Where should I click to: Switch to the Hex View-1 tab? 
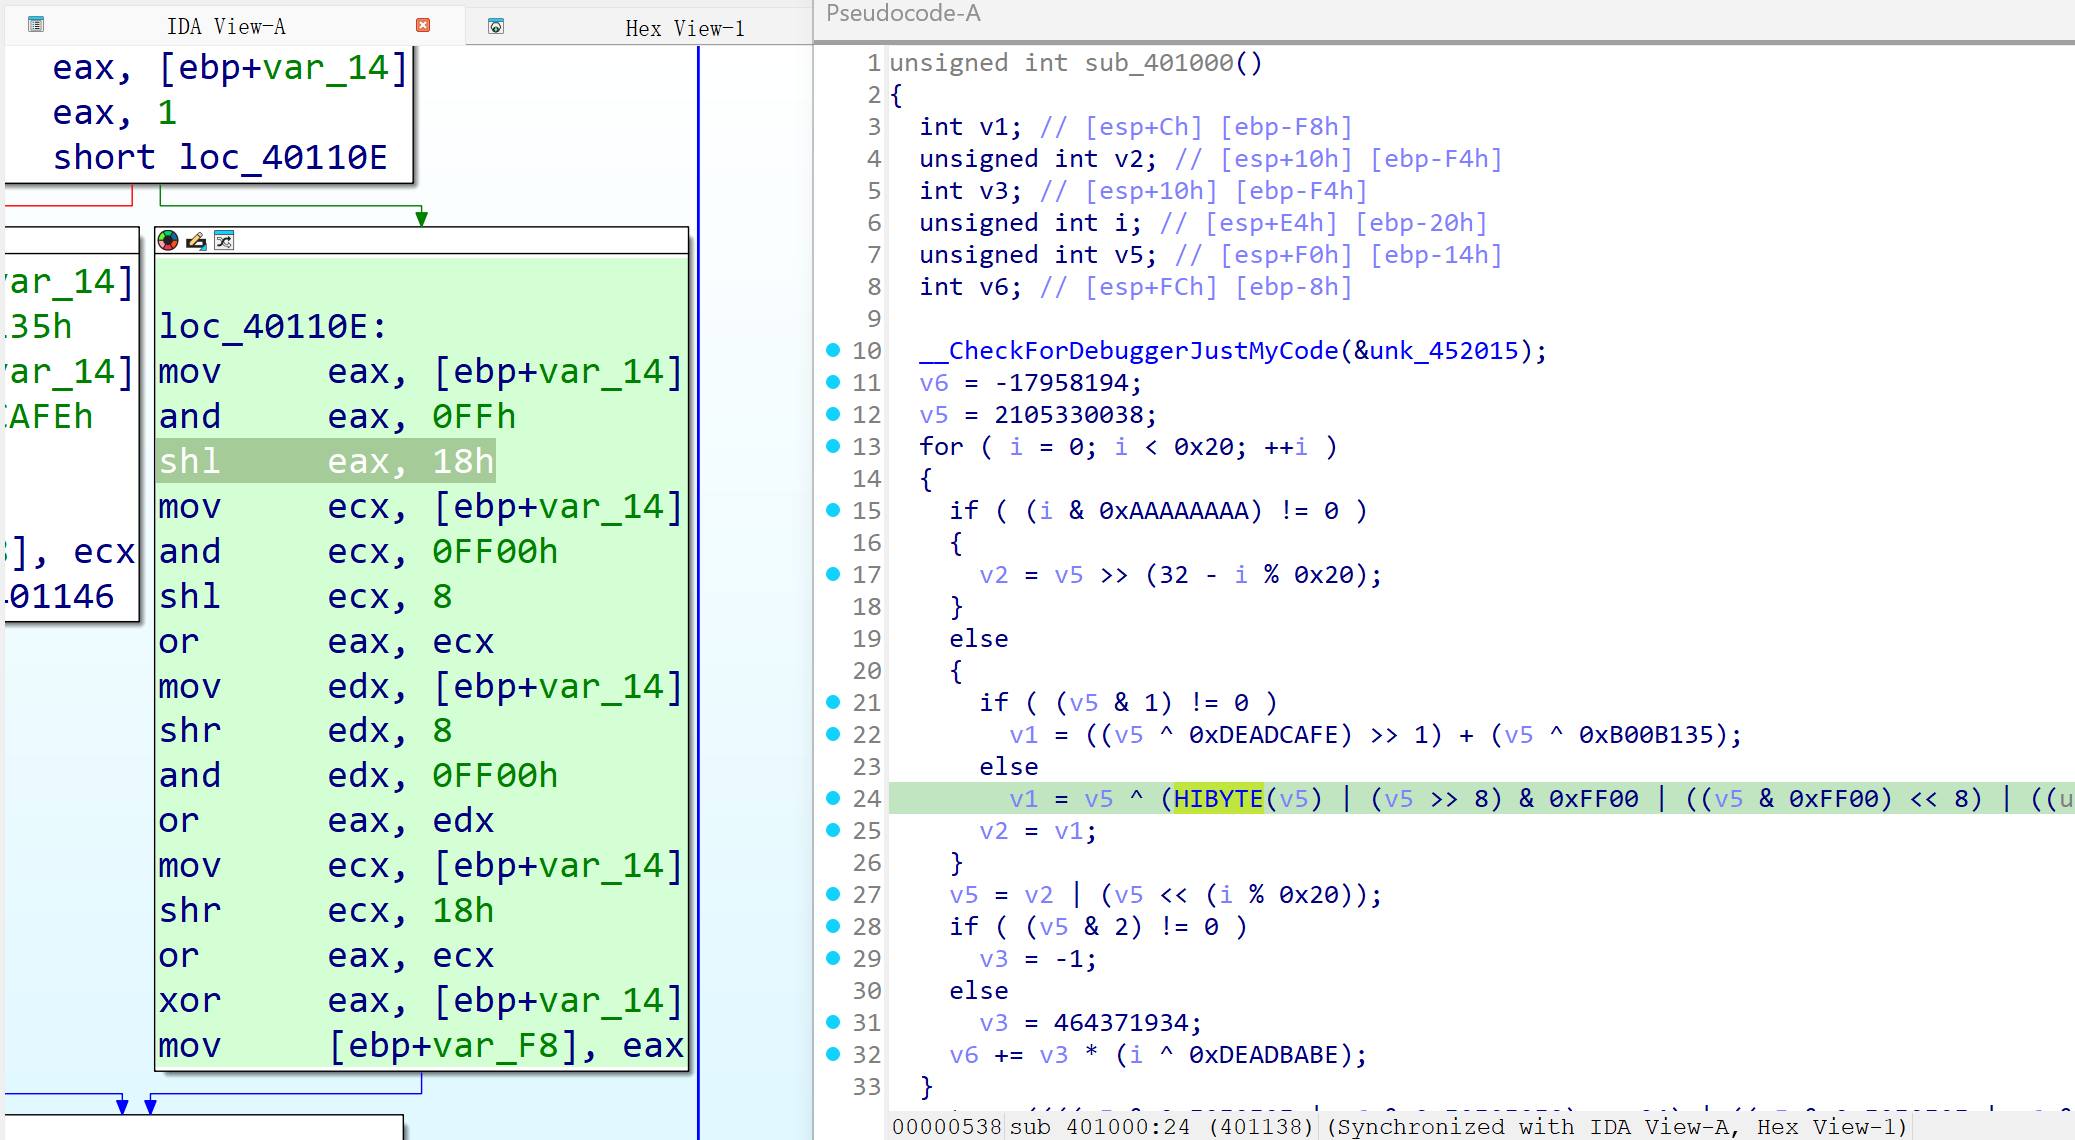(684, 28)
